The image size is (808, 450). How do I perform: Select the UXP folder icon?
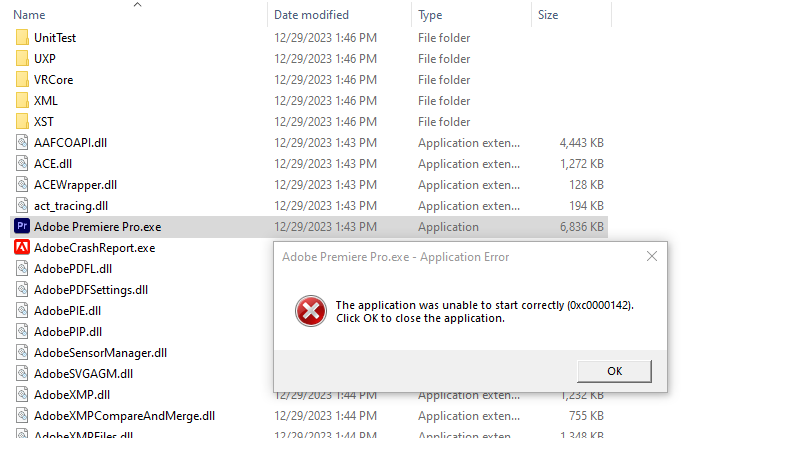[22, 59]
